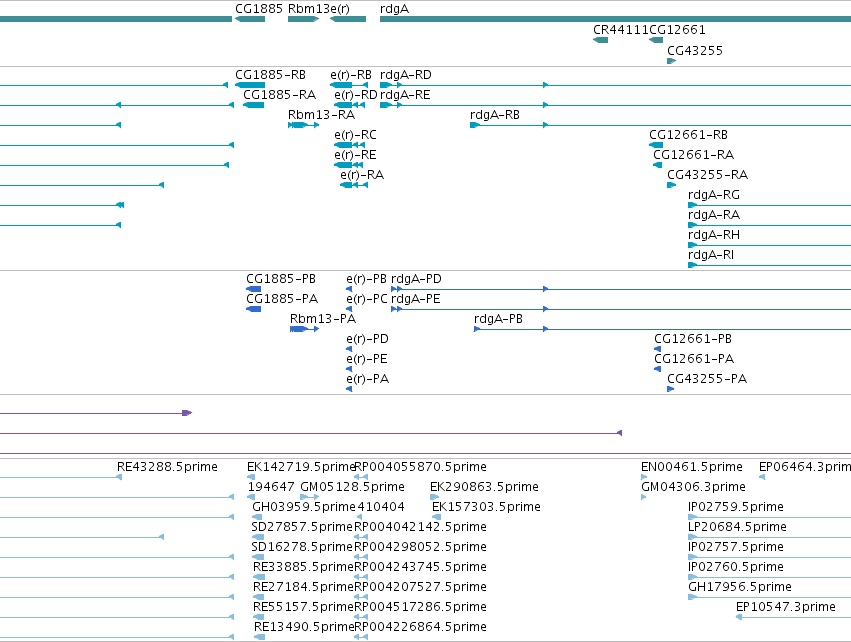
Task: Click EST EK290863.5prime label
Action: (484, 487)
